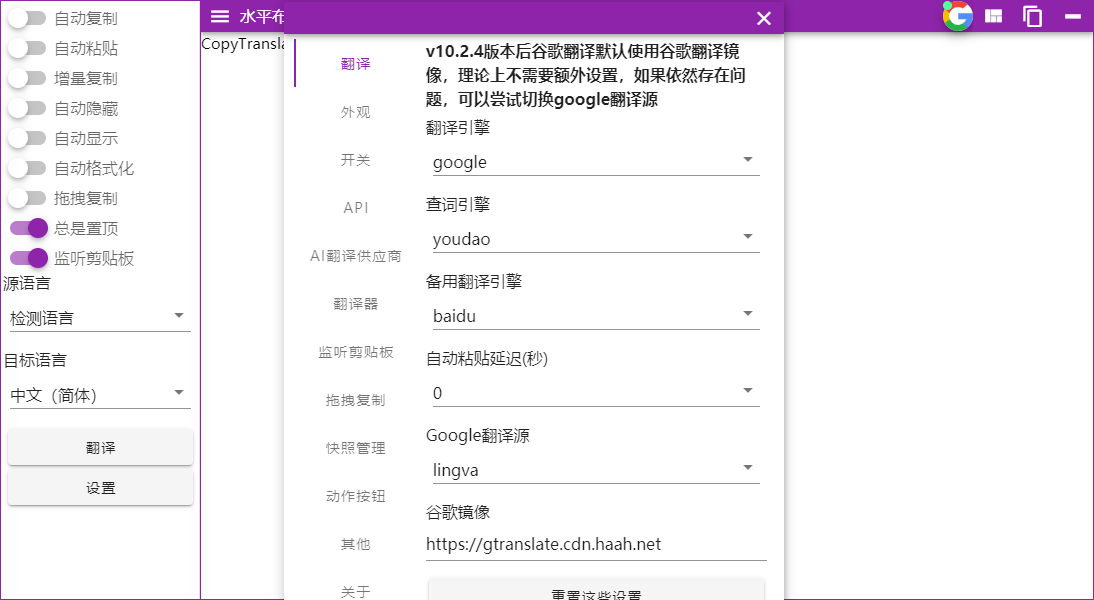This screenshot has height=600, width=1094.
Task: Click the 翻译 button
Action: pos(100,446)
